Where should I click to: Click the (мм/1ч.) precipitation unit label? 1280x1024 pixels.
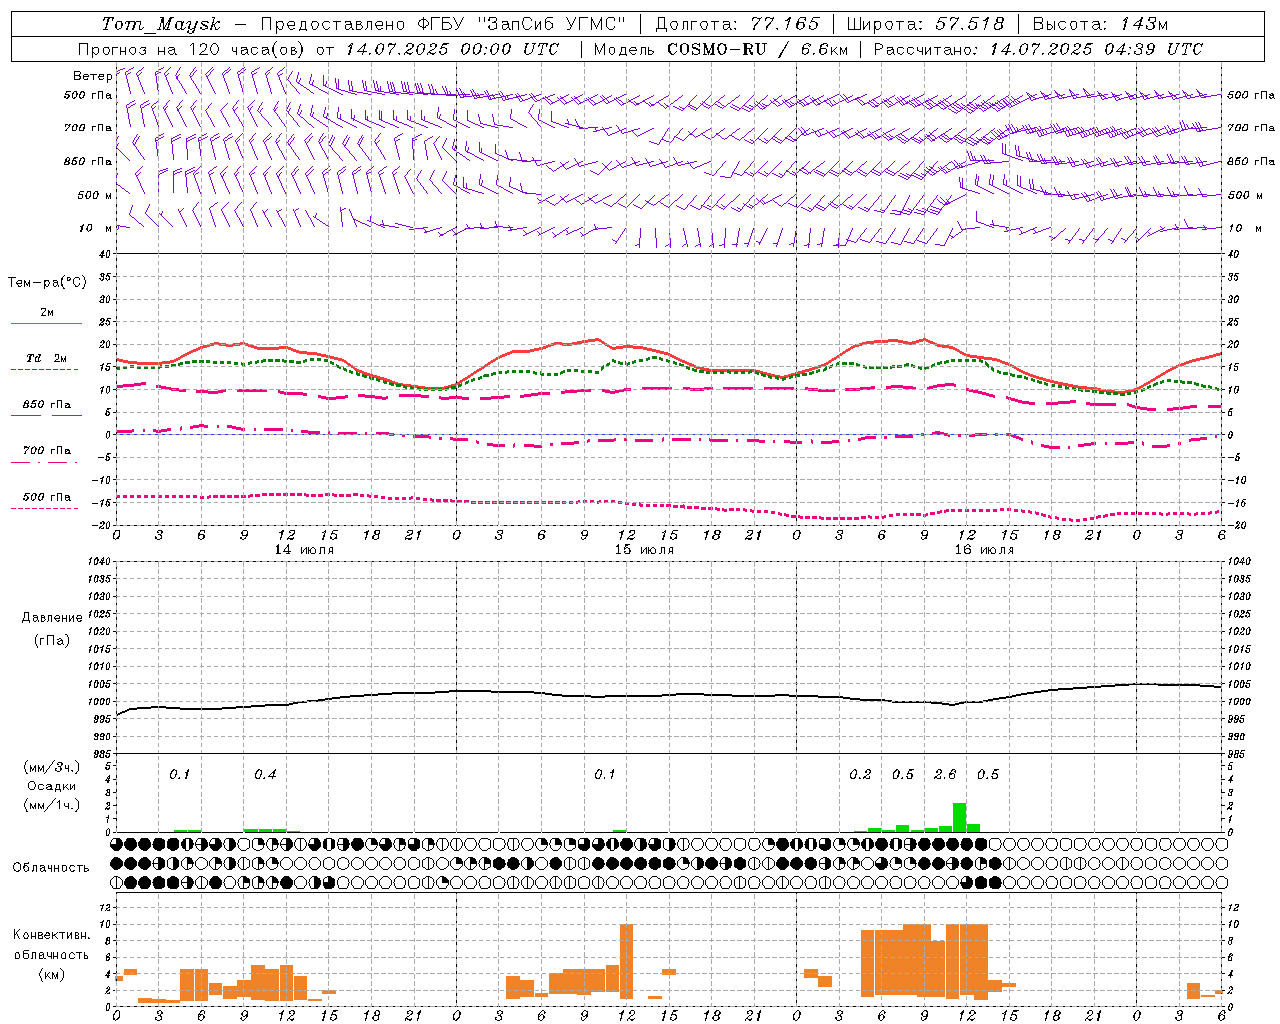coord(52,805)
